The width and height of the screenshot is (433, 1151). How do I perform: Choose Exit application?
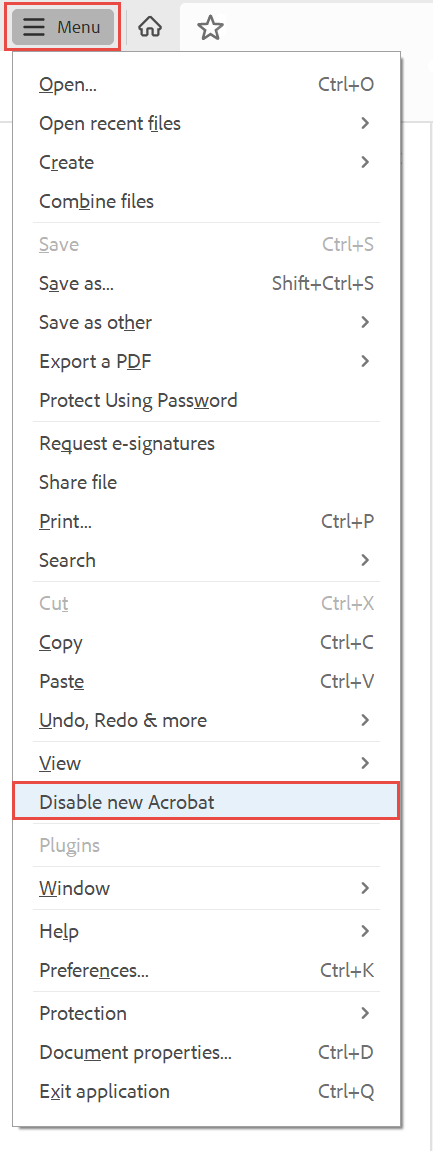click(x=207, y=1091)
